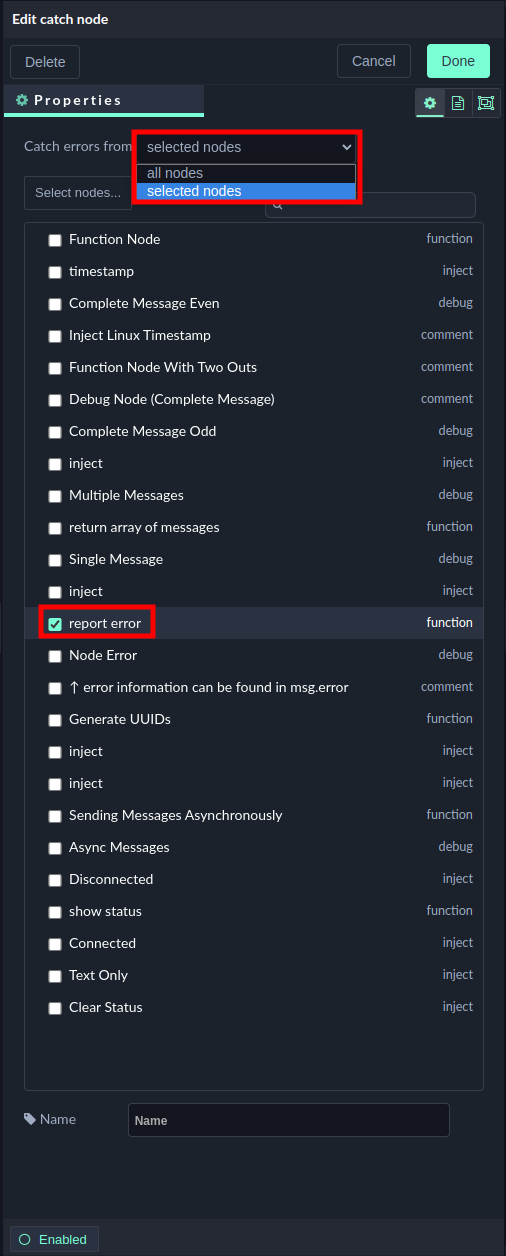Tick the Clear Status checkbox

pyautogui.click(x=55, y=1008)
